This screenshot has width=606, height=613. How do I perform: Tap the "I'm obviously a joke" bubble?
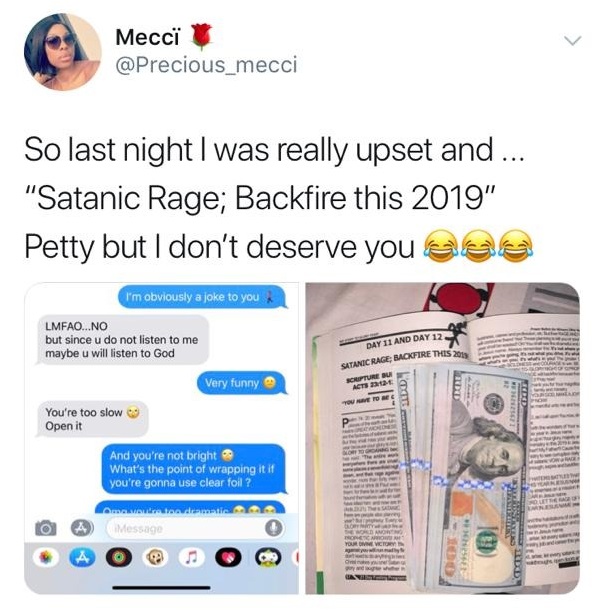click(x=202, y=297)
